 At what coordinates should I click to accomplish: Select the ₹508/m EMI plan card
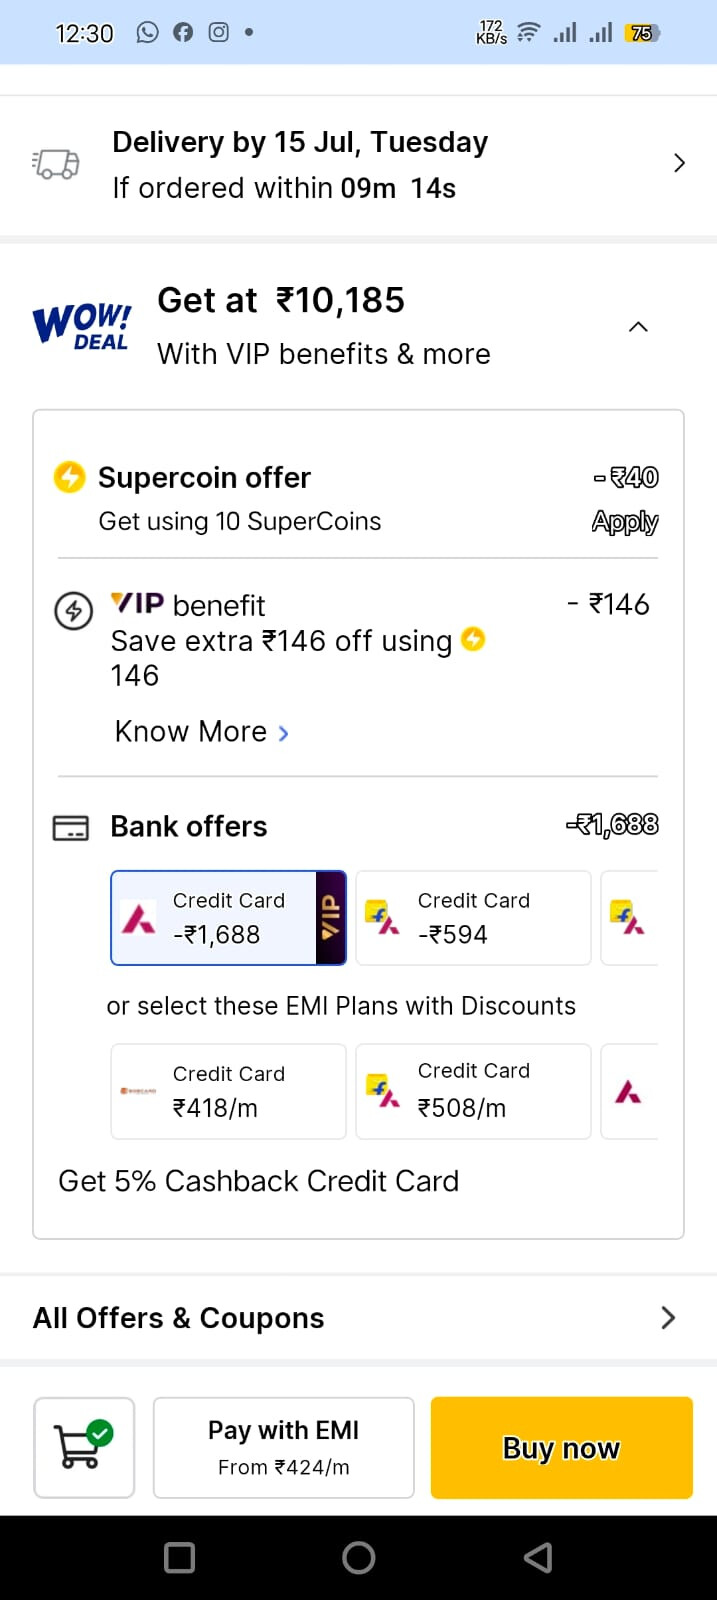tap(473, 1091)
